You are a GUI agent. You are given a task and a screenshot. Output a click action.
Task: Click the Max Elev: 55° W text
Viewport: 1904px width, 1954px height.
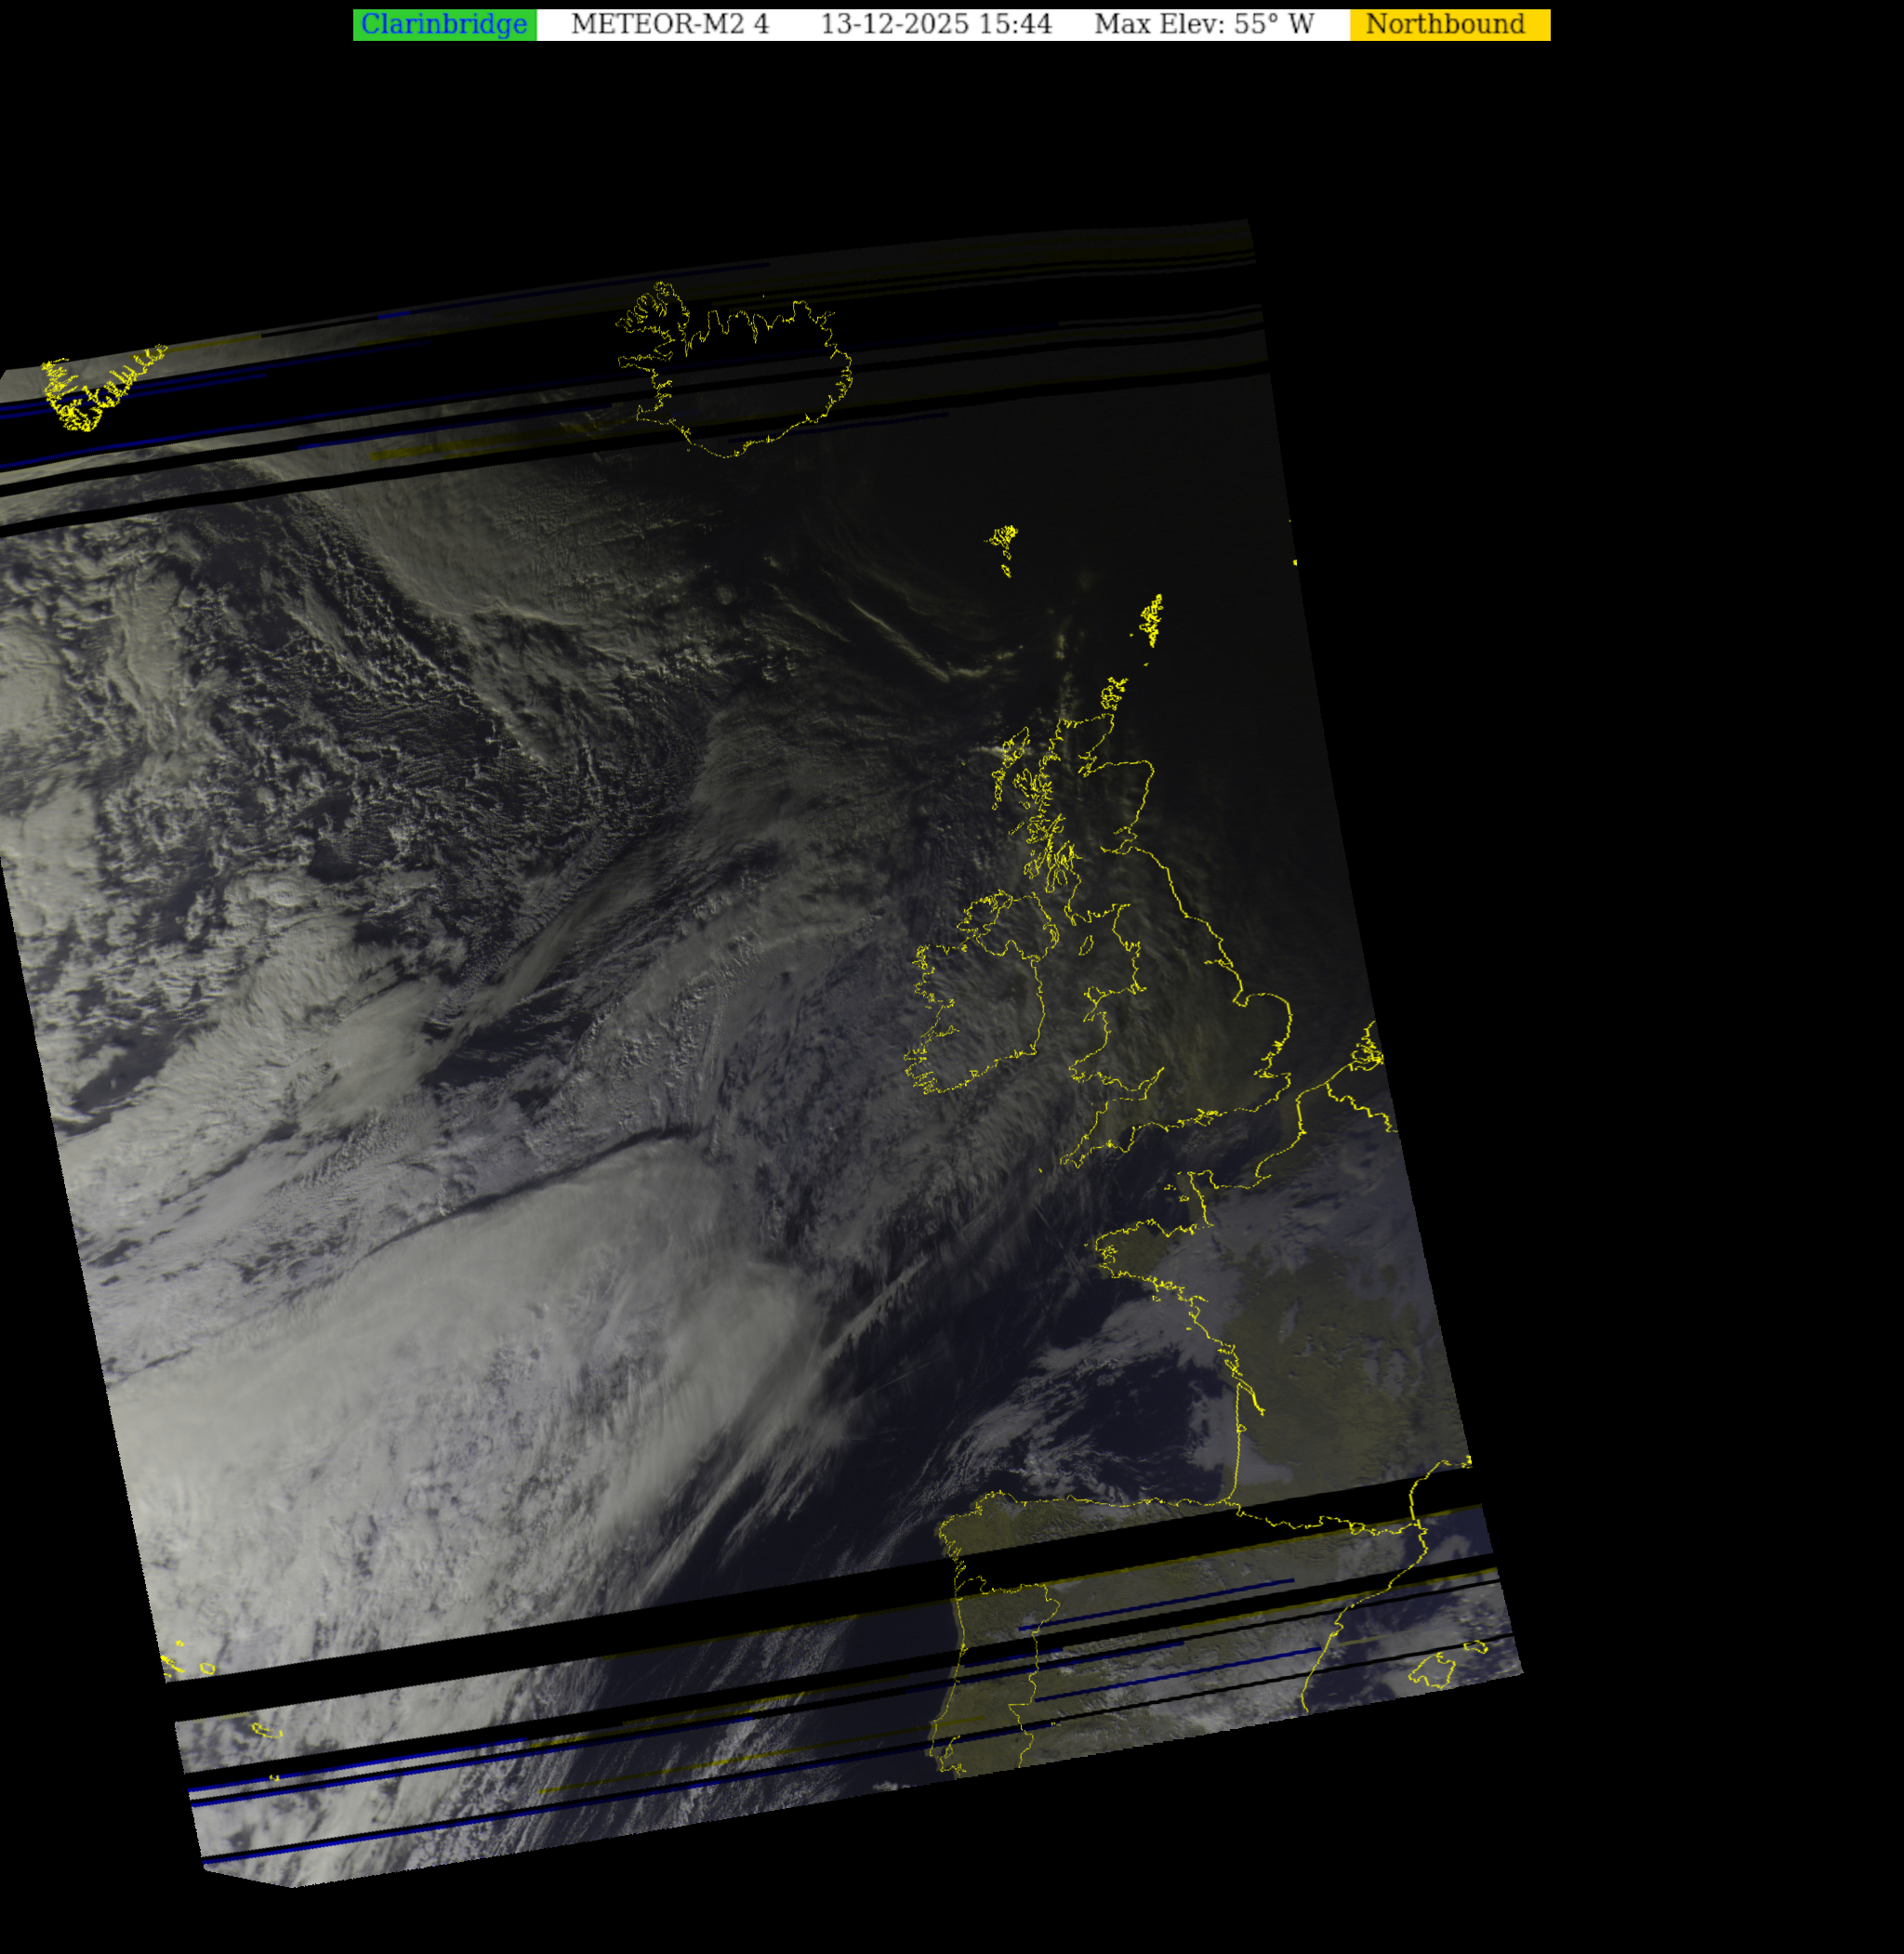point(1203,24)
